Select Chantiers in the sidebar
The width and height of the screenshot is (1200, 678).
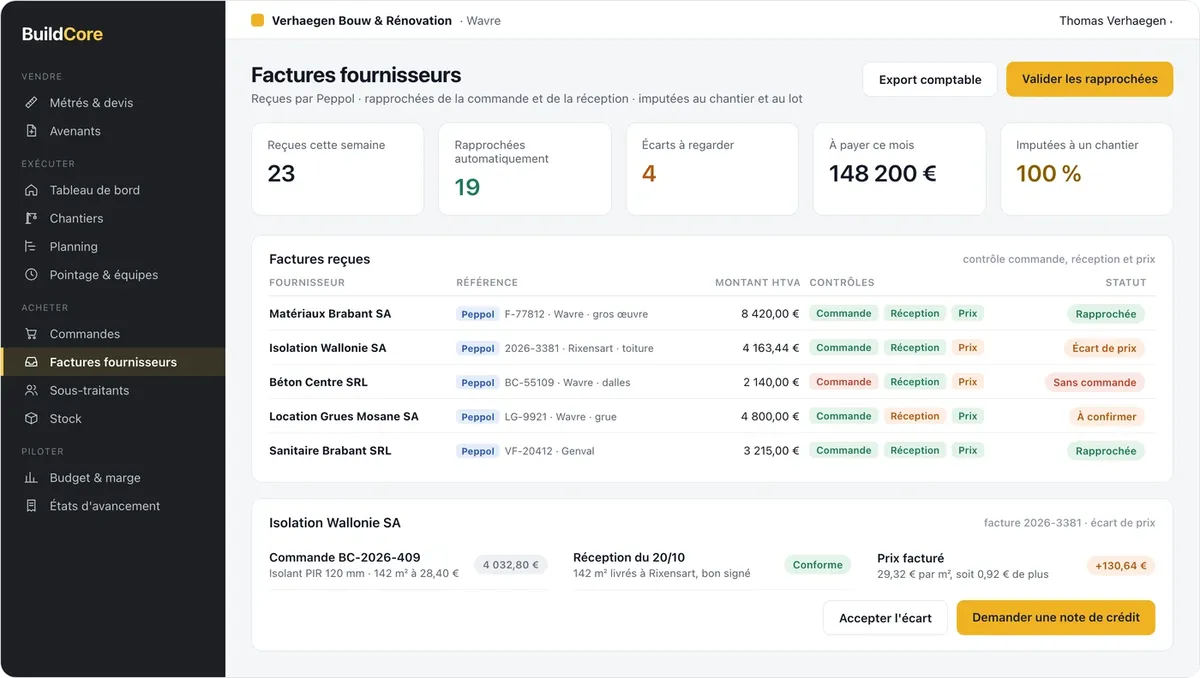click(112, 218)
